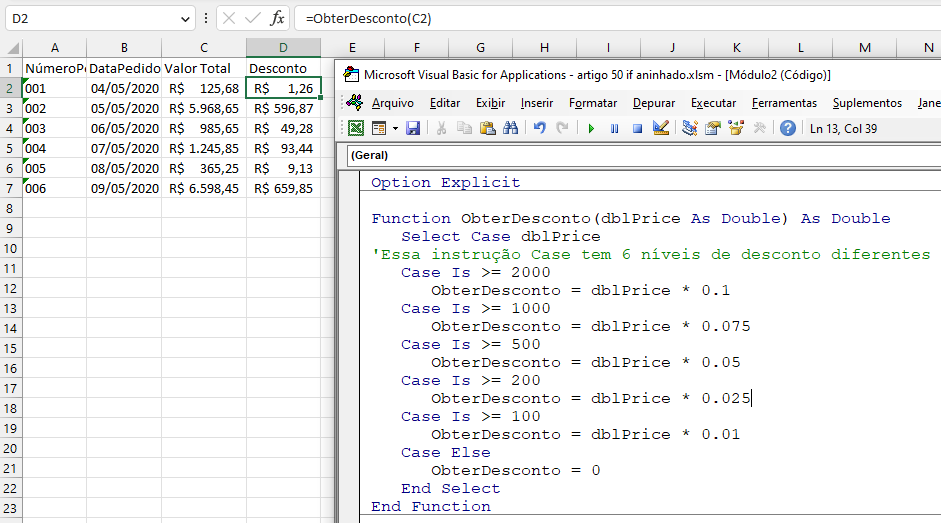The image size is (941, 523).
Task: Click the Insert Function fx icon
Action: pos(277,19)
